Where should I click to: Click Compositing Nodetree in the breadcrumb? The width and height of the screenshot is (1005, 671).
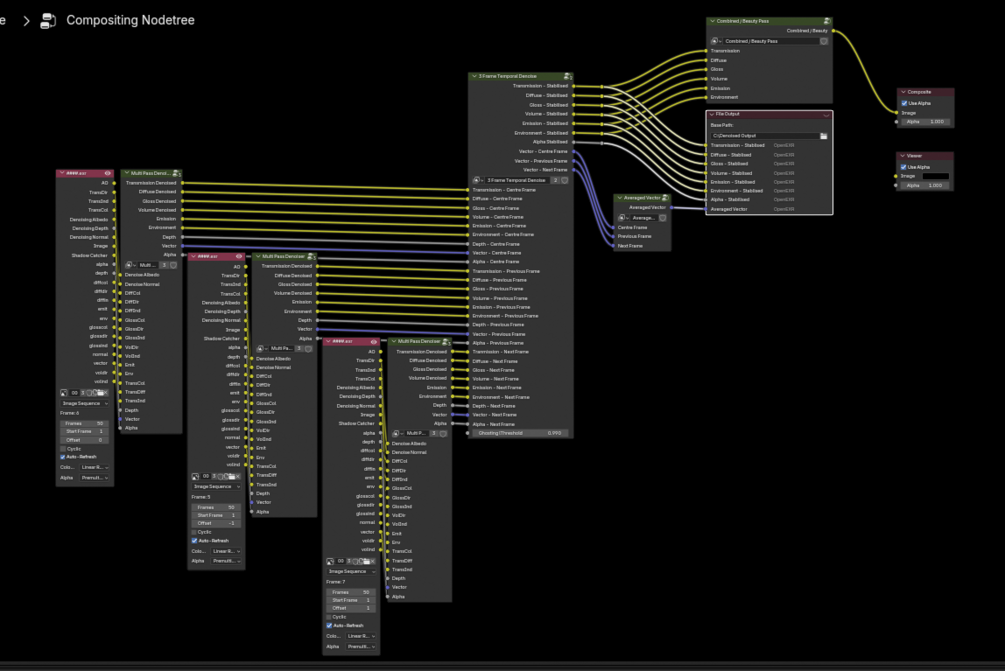[130, 19]
